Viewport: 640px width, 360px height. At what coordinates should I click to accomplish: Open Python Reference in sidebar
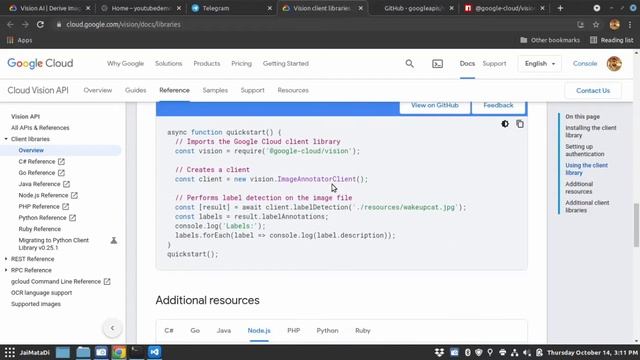(x=47, y=218)
